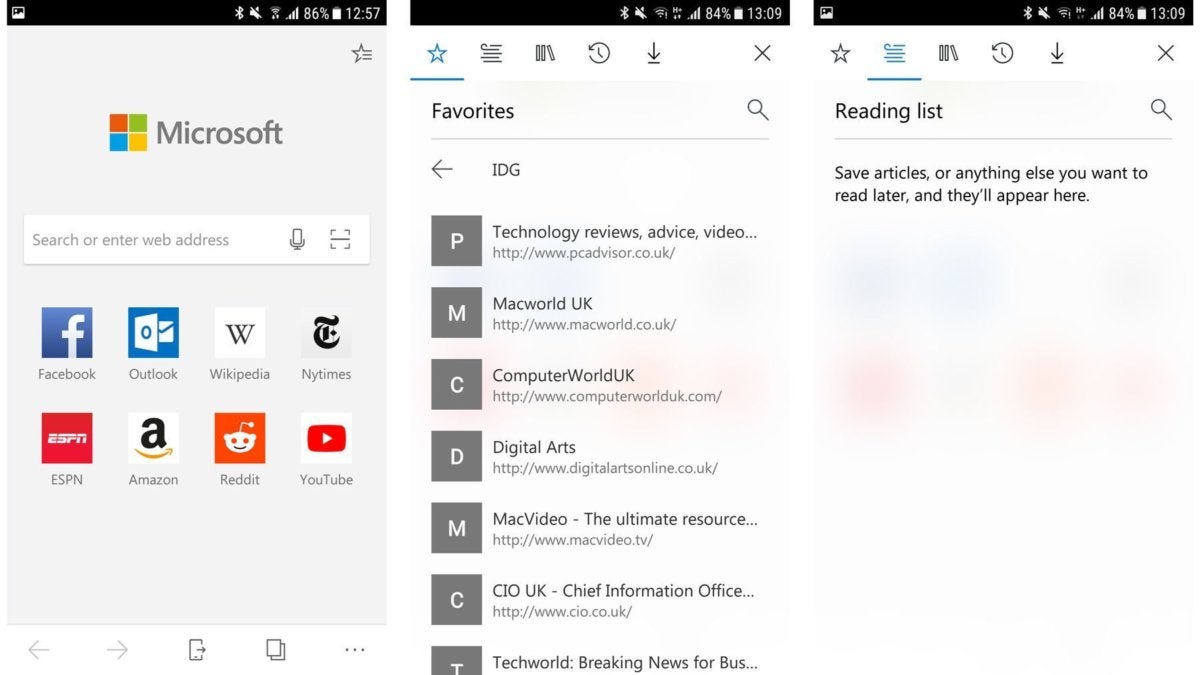Open the YouTube shortcut tile

(x=326, y=450)
